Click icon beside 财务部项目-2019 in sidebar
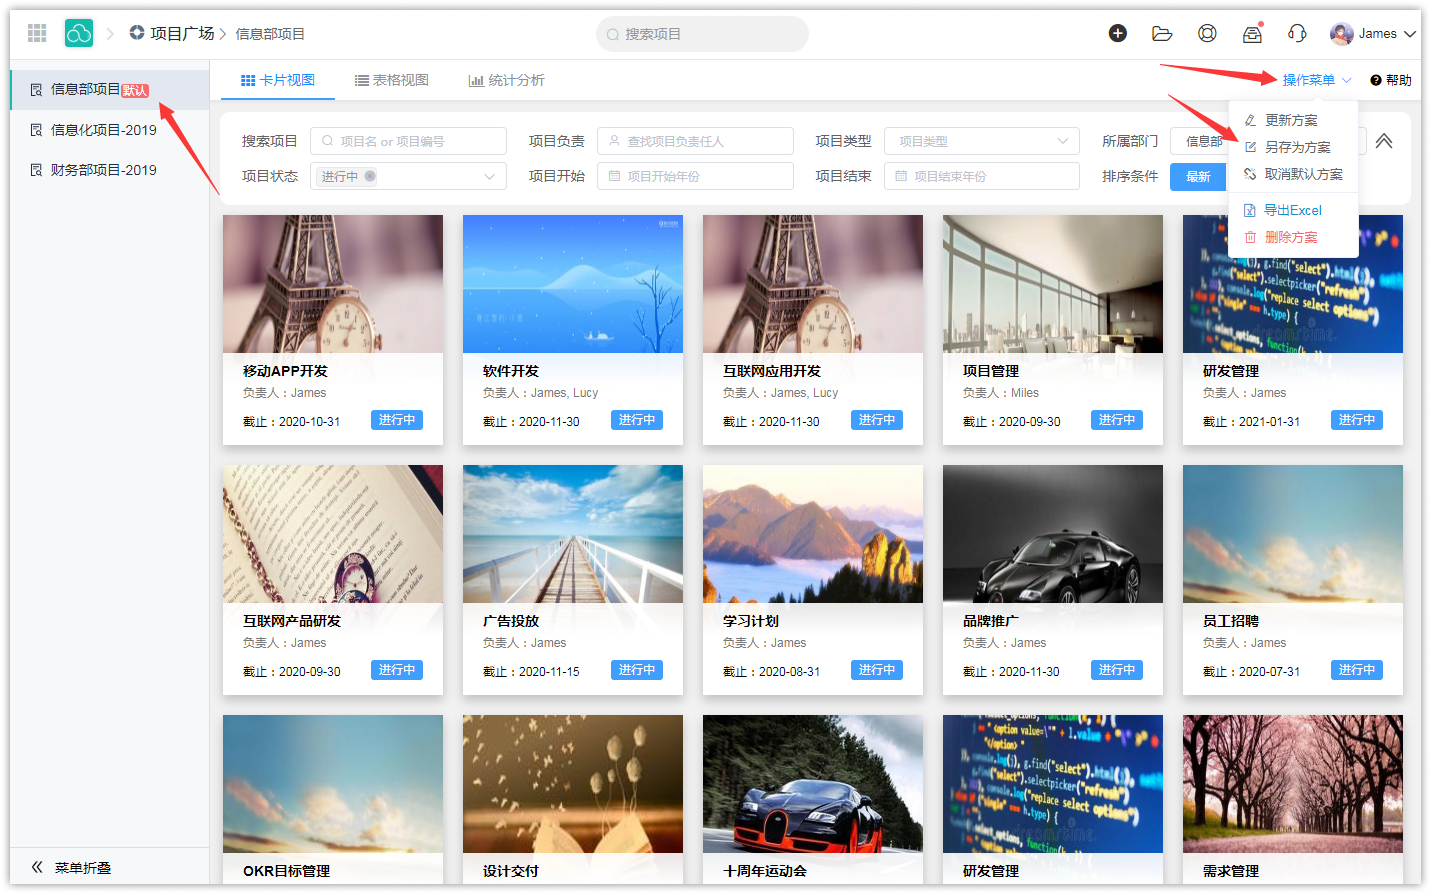The width and height of the screenshot is (1431, 894). [36, 170]
